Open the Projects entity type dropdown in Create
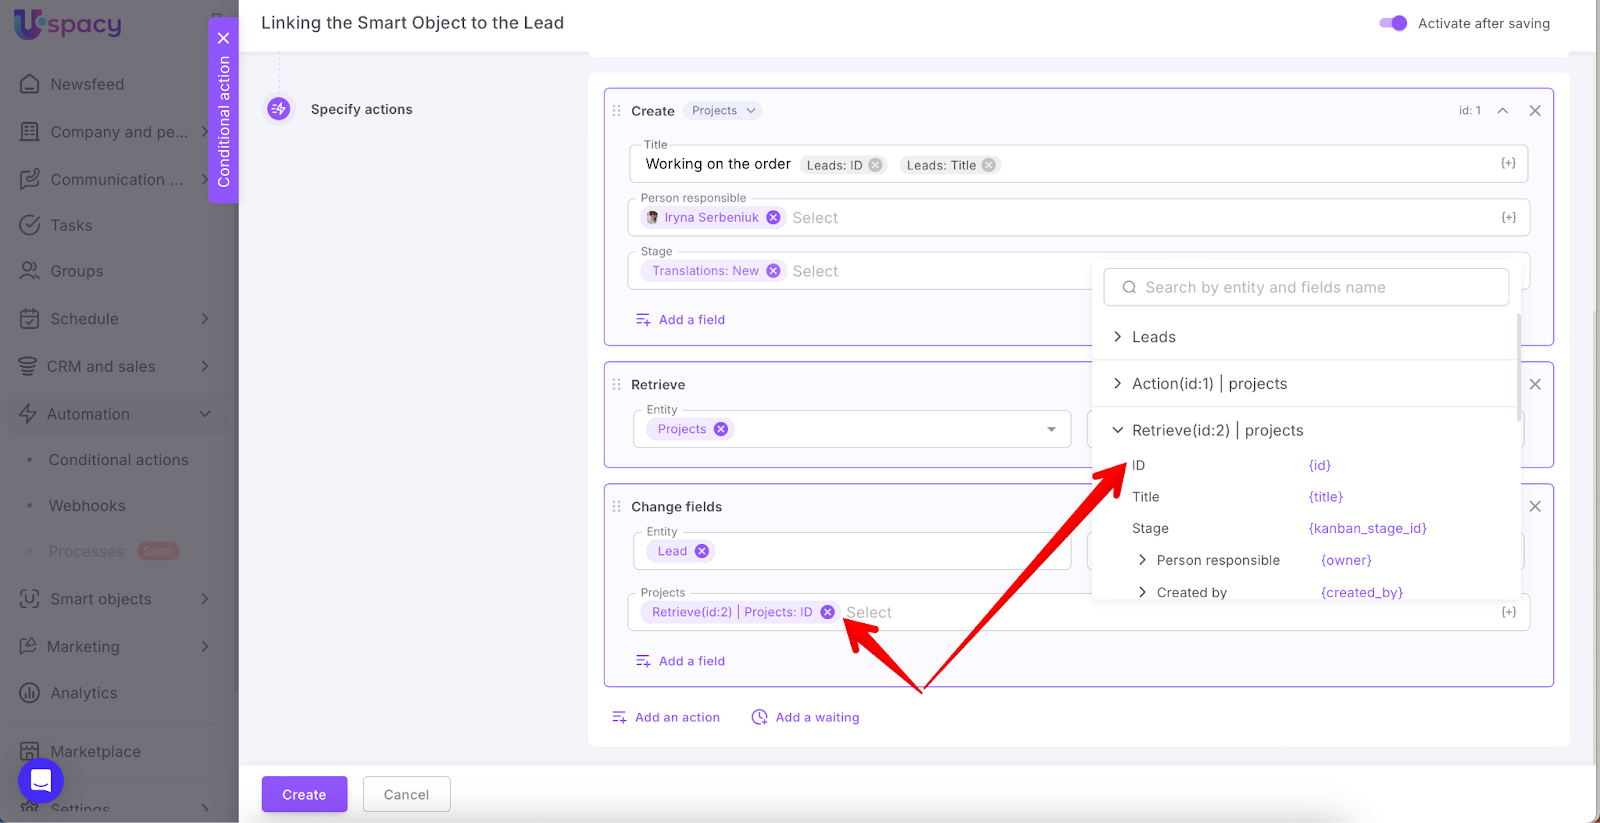This screenshot has height=823, width=1600. [x=724, y=111]
